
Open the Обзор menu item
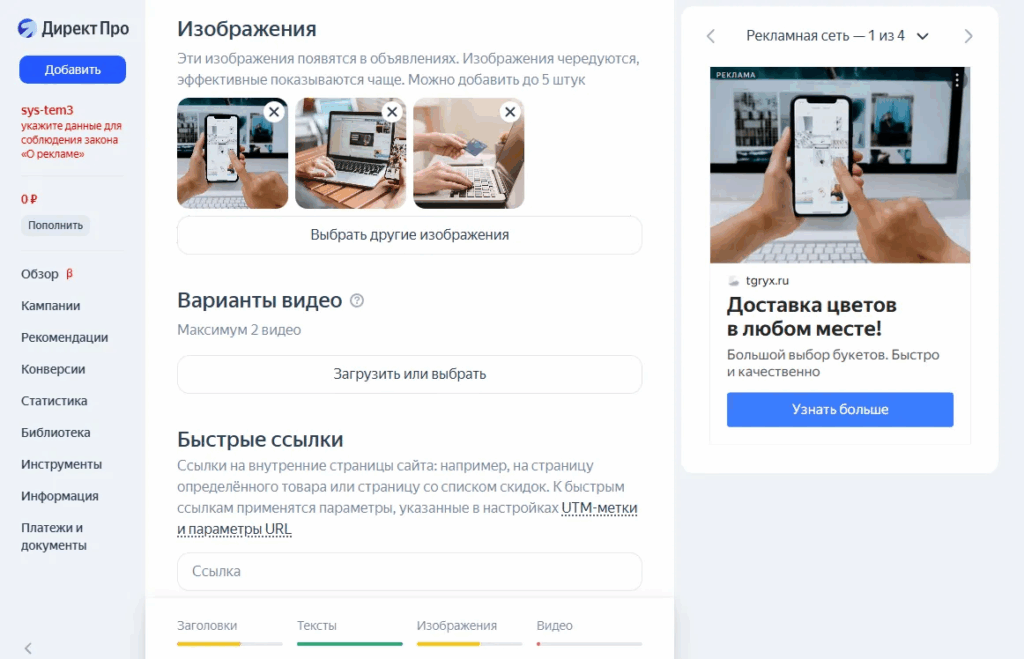click(40, 274)
